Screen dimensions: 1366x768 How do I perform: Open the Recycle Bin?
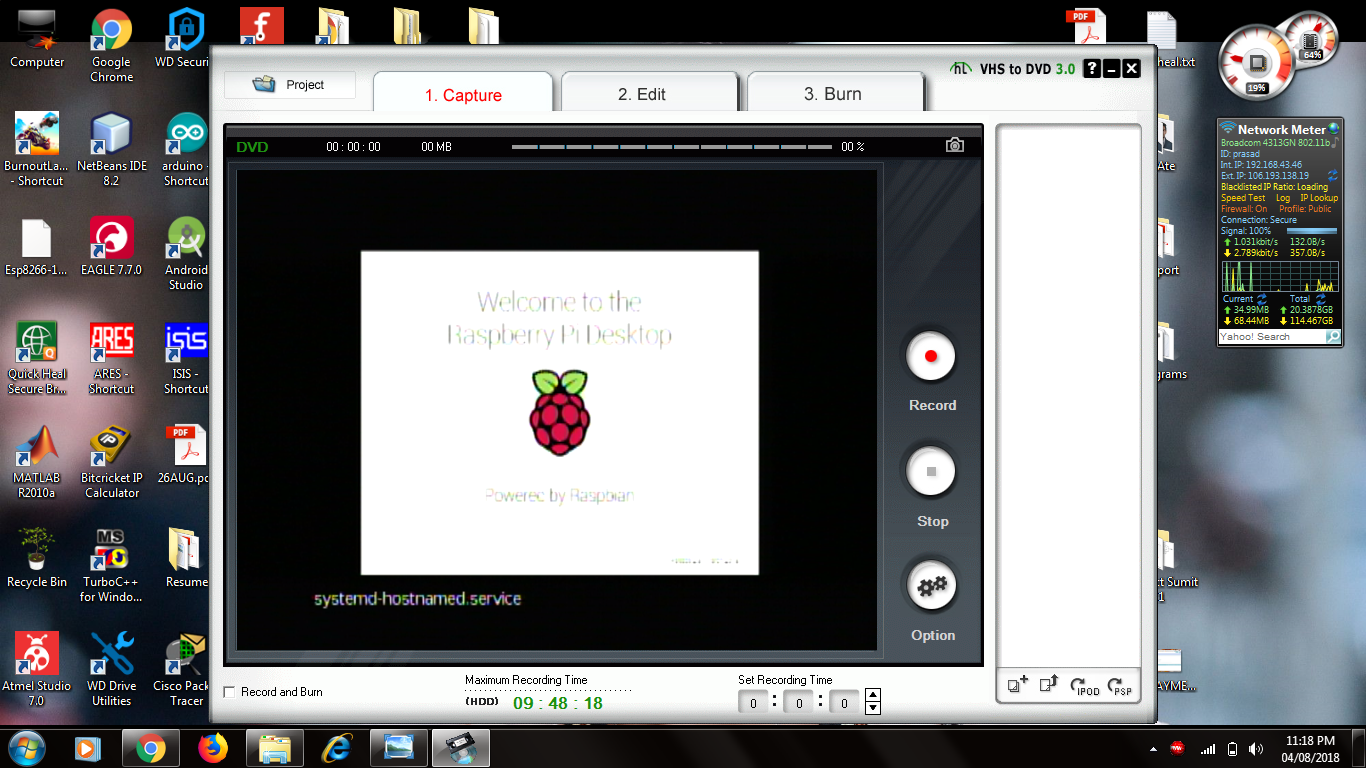pos(37,559)
